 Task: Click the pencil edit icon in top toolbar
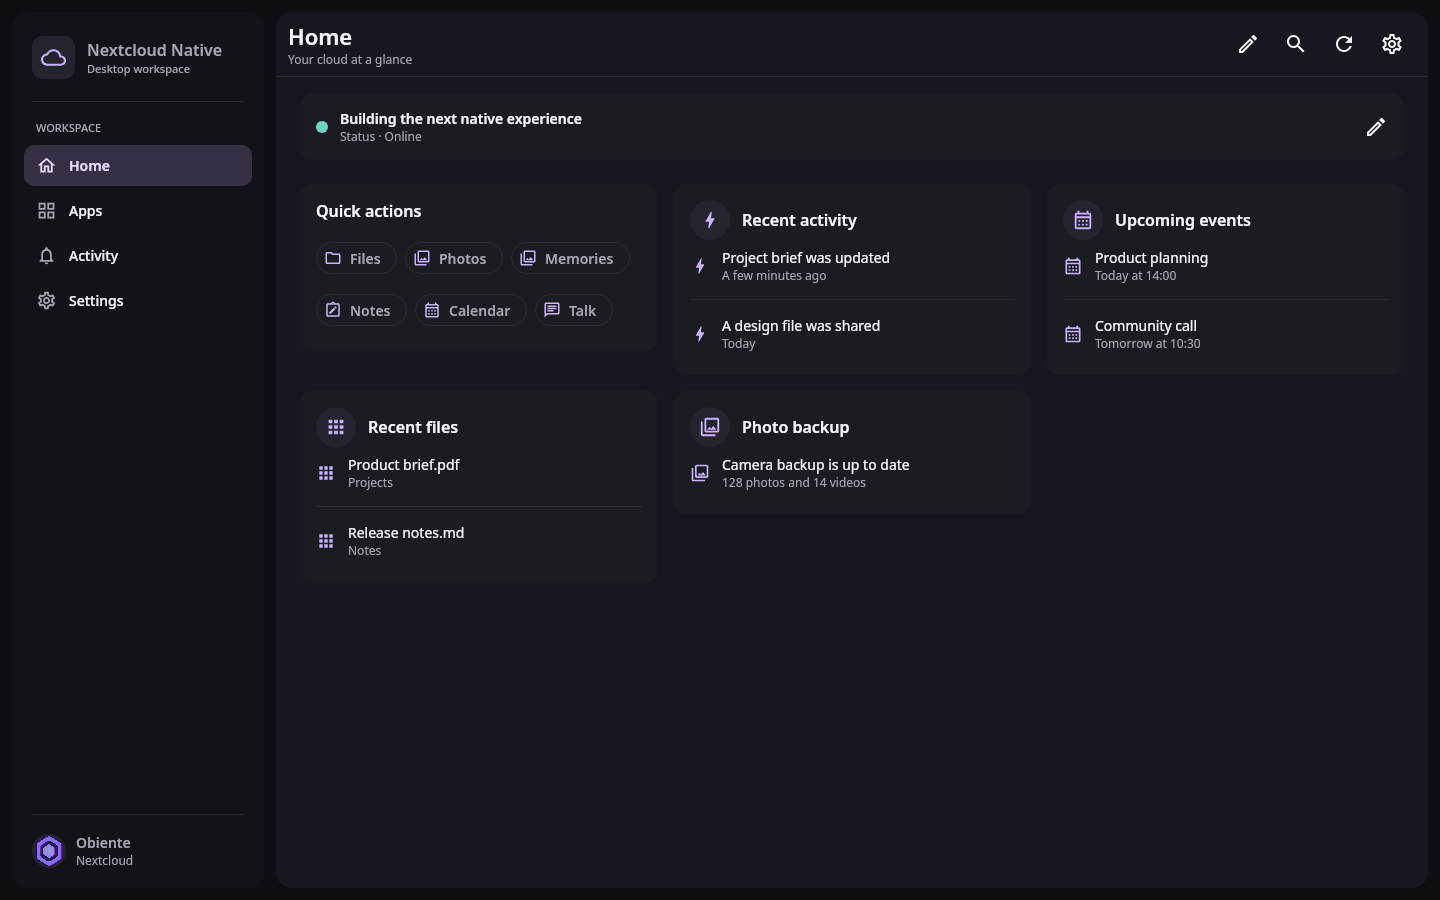pyautogui.click(x=1247, y=44)
